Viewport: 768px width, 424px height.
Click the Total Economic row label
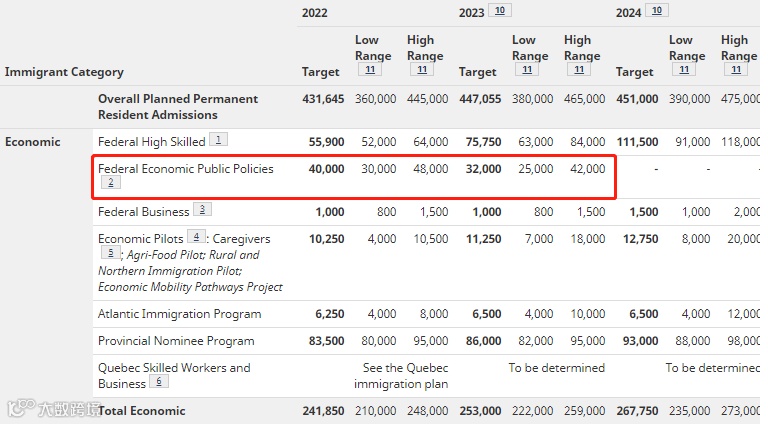point(141,411)
